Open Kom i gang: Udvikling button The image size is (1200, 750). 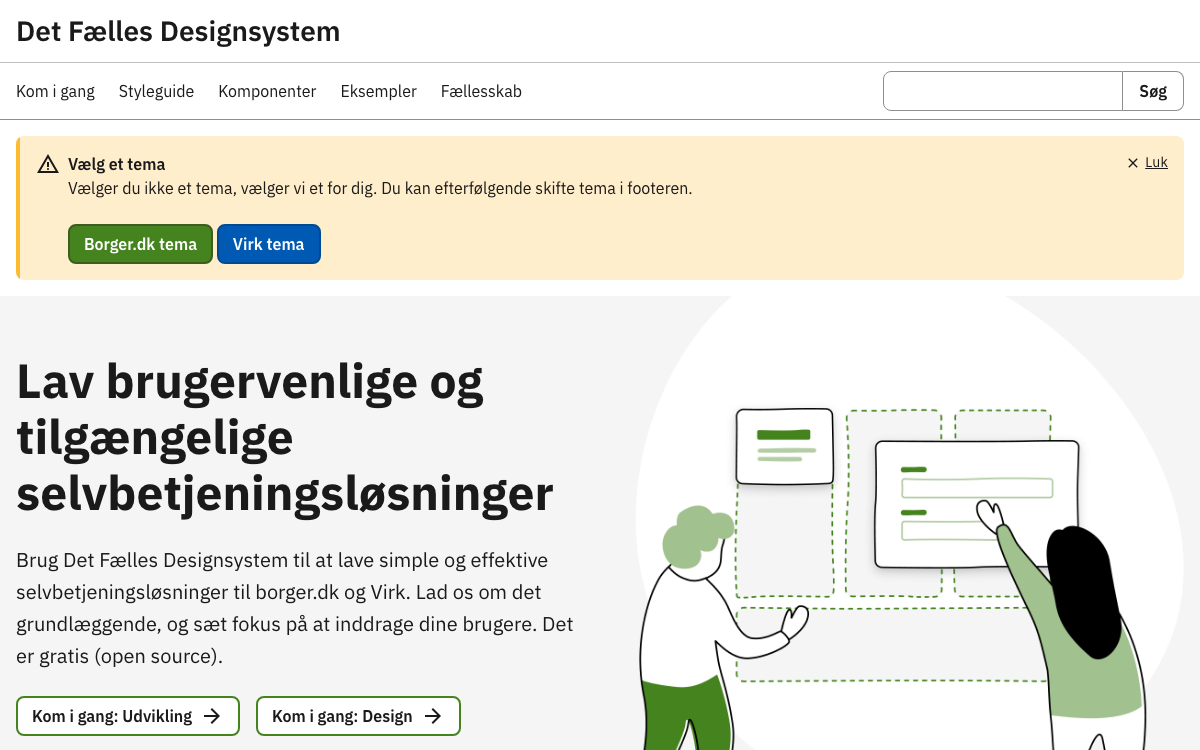[x=128, y=716]
